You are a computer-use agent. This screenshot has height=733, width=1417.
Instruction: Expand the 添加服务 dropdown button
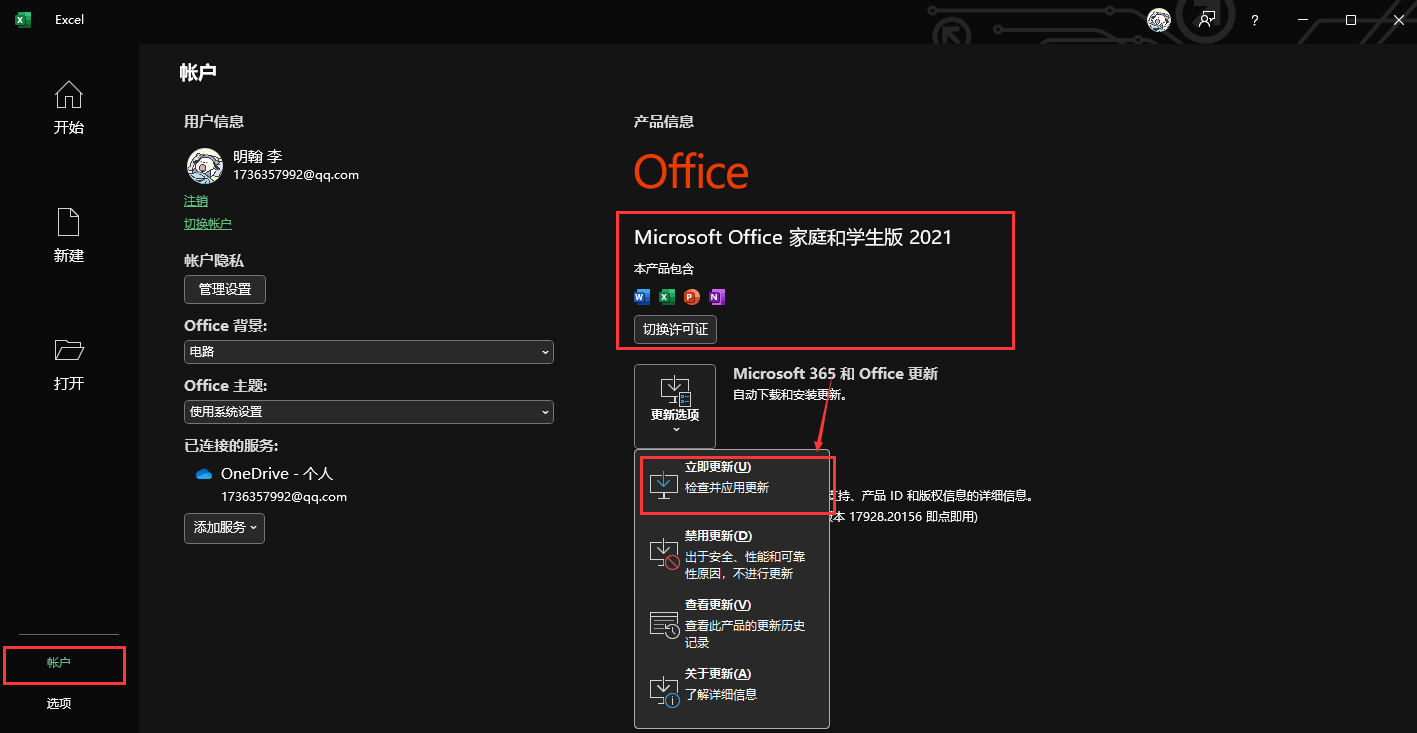(x=224, y=527)
